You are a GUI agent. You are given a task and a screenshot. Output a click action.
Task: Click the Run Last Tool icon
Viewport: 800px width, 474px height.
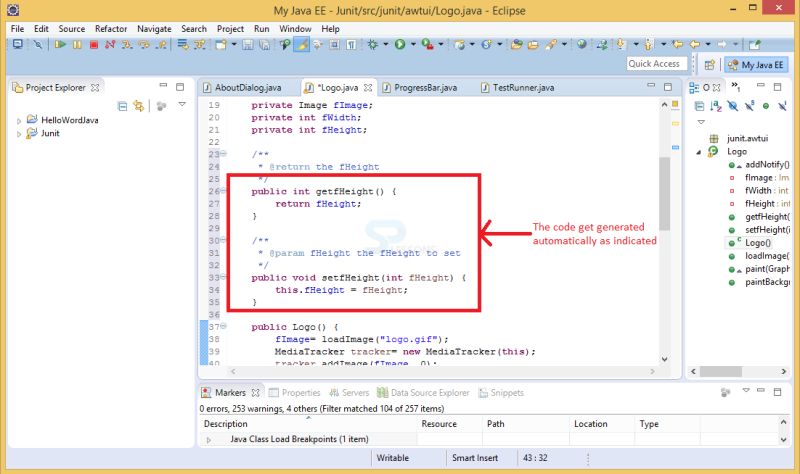(428, 44)
